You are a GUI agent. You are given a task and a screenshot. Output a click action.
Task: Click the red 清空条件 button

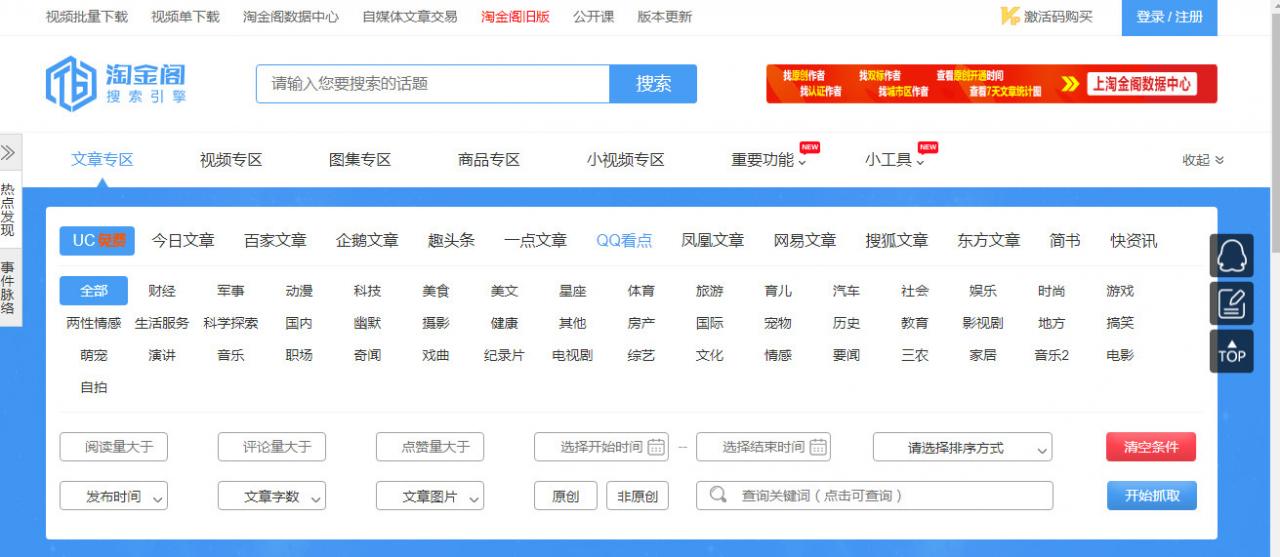click(1151, 447)
